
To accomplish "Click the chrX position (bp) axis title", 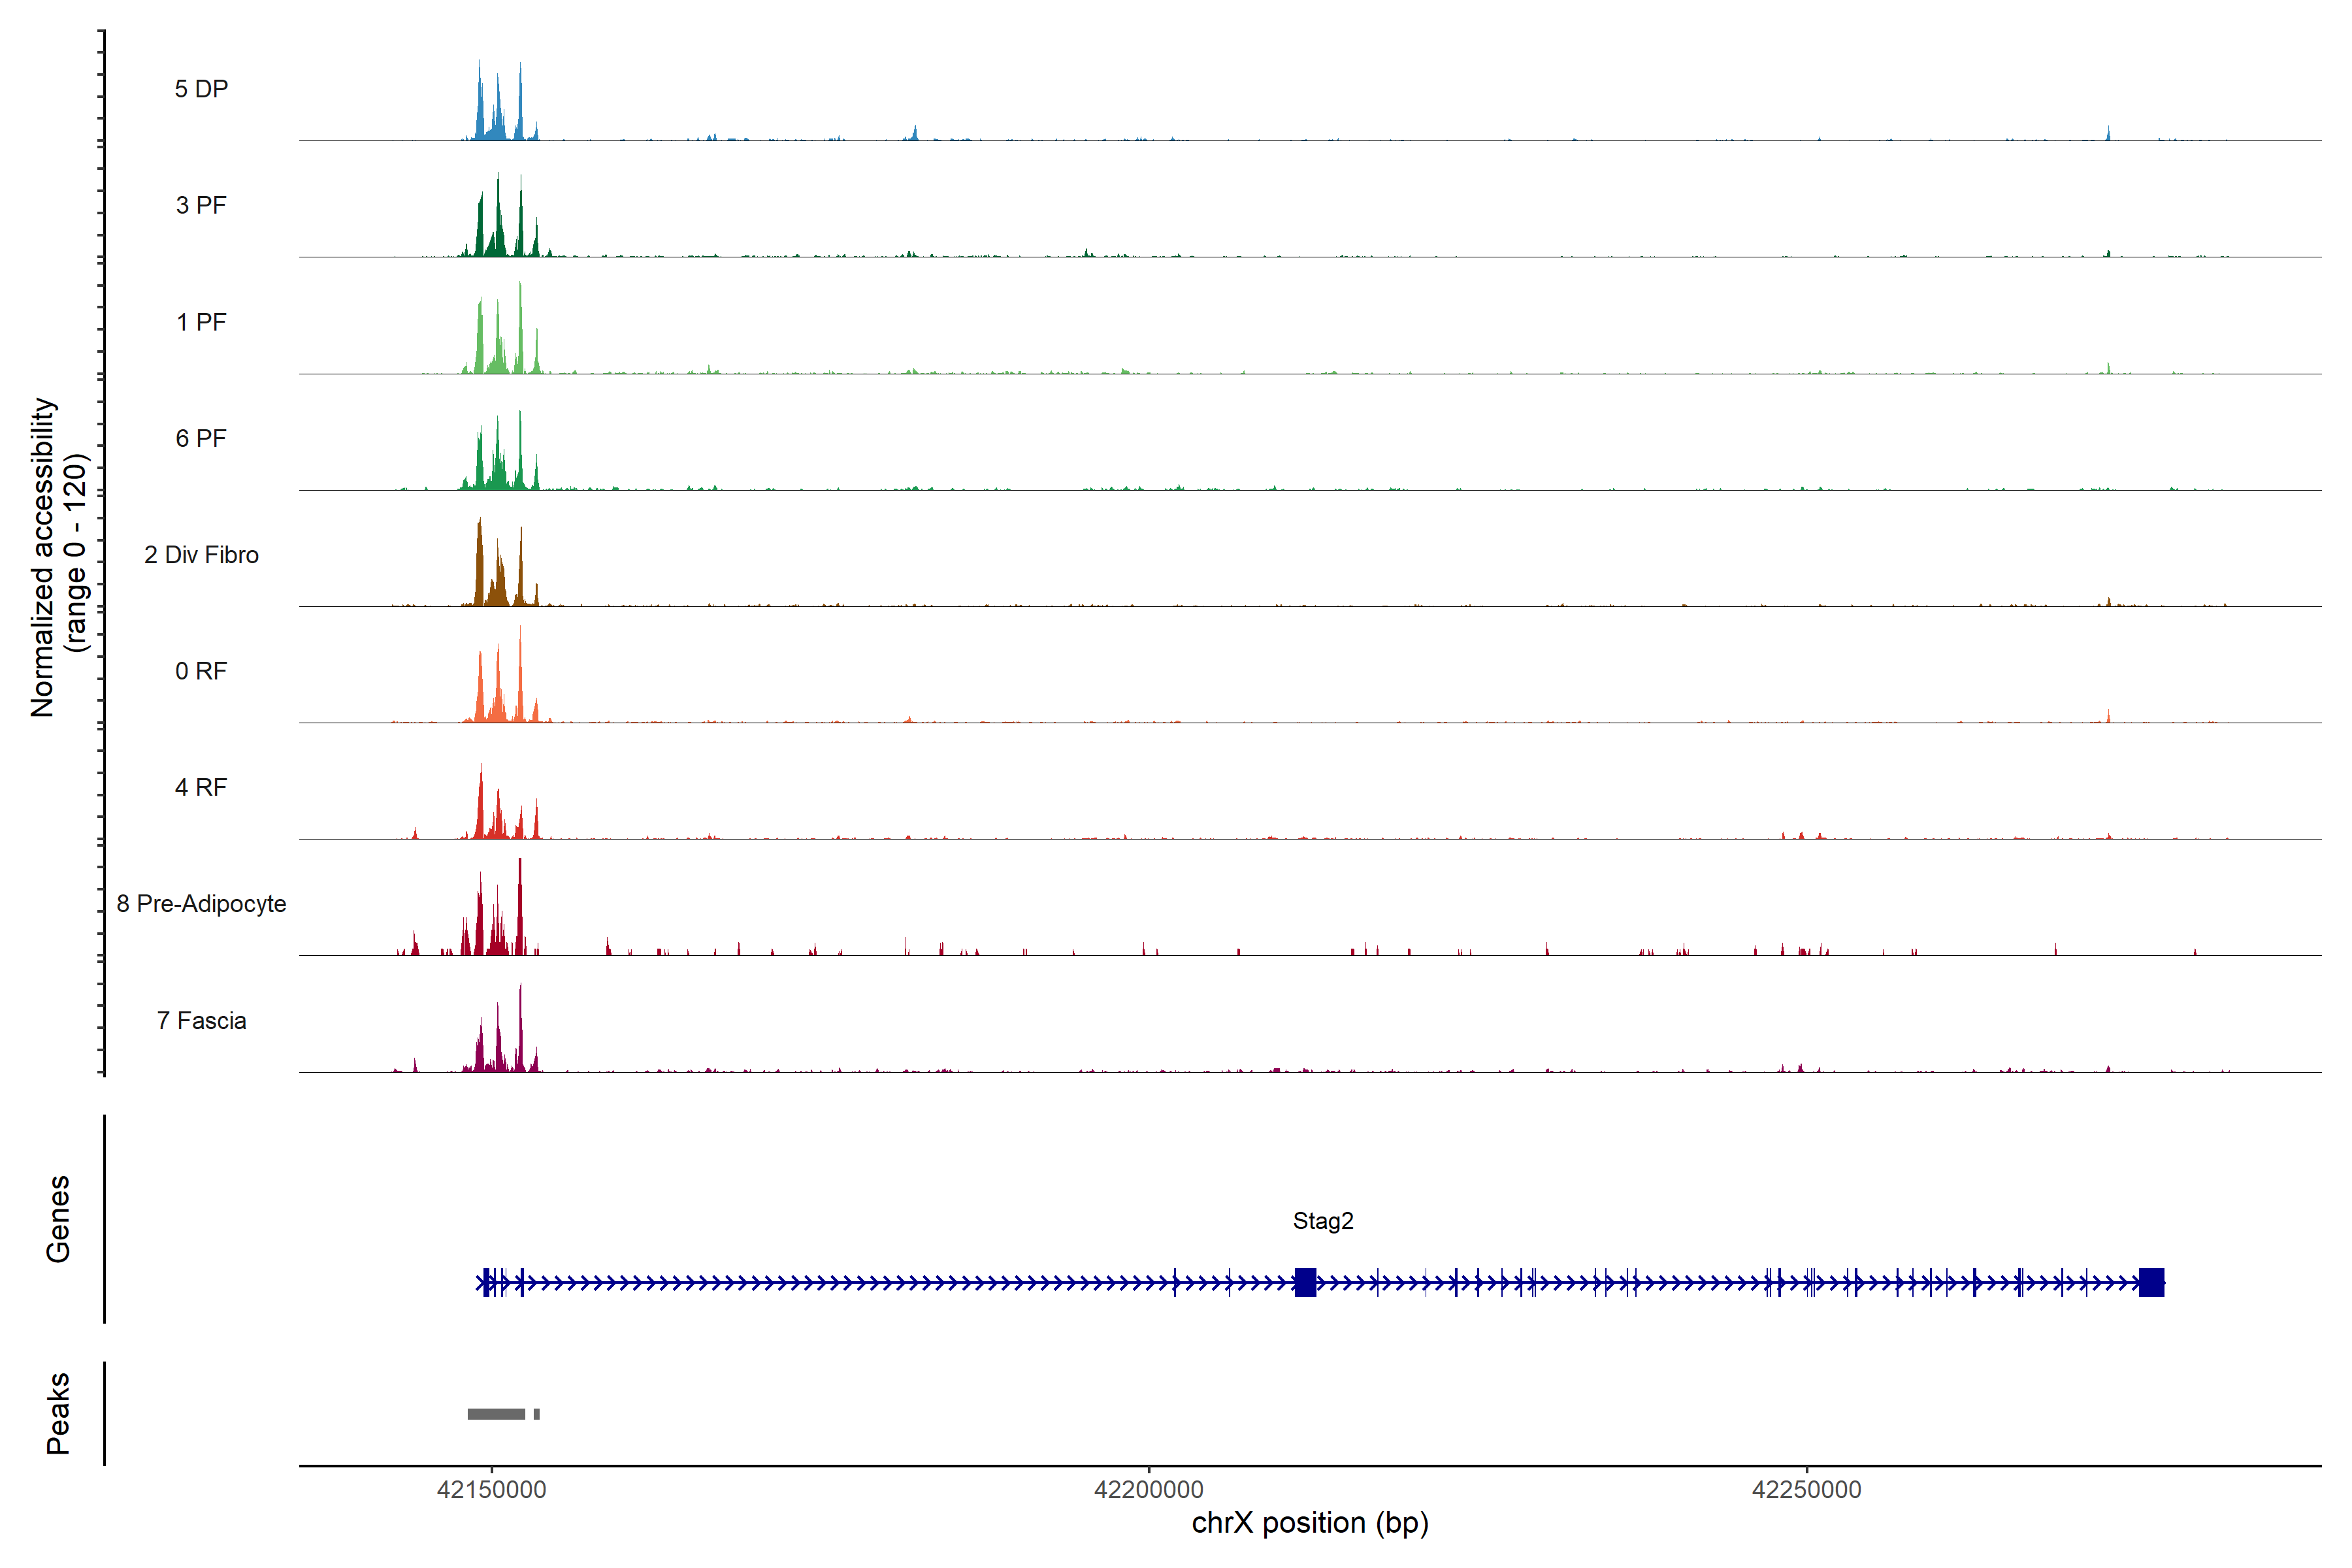I will (x=1310, y=1523).
